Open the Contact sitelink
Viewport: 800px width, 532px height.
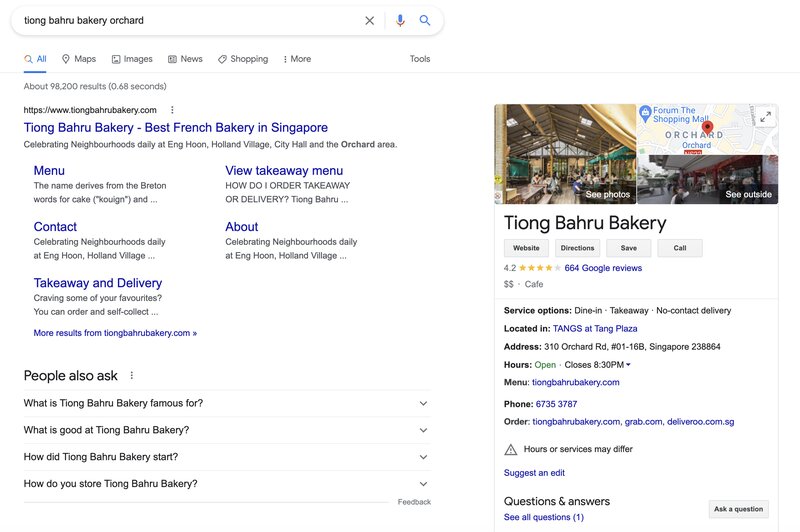point(55,227)
